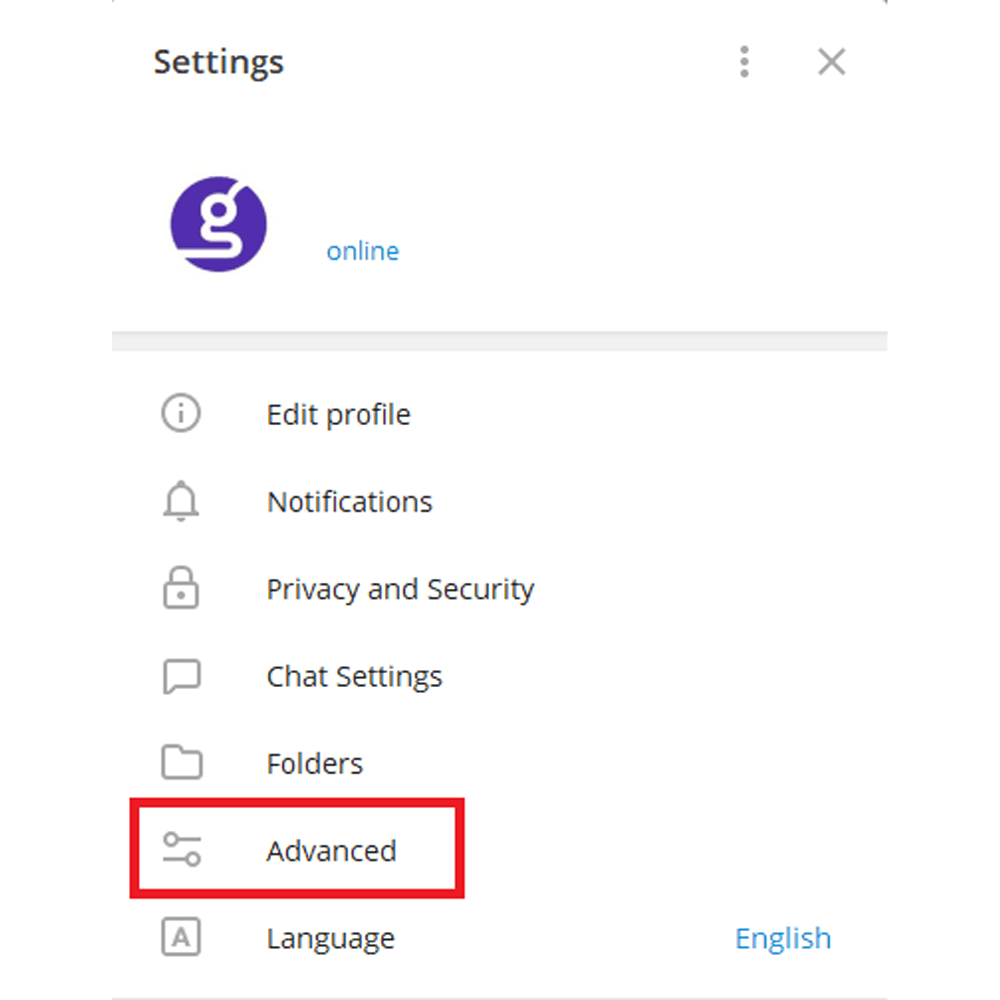Click the purple profile avatar

219,225
